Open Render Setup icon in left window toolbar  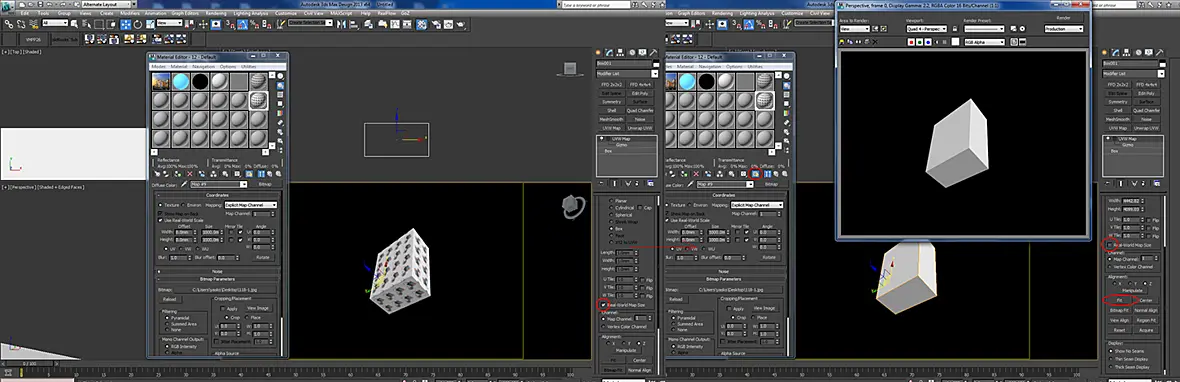(x=436, y=24)
